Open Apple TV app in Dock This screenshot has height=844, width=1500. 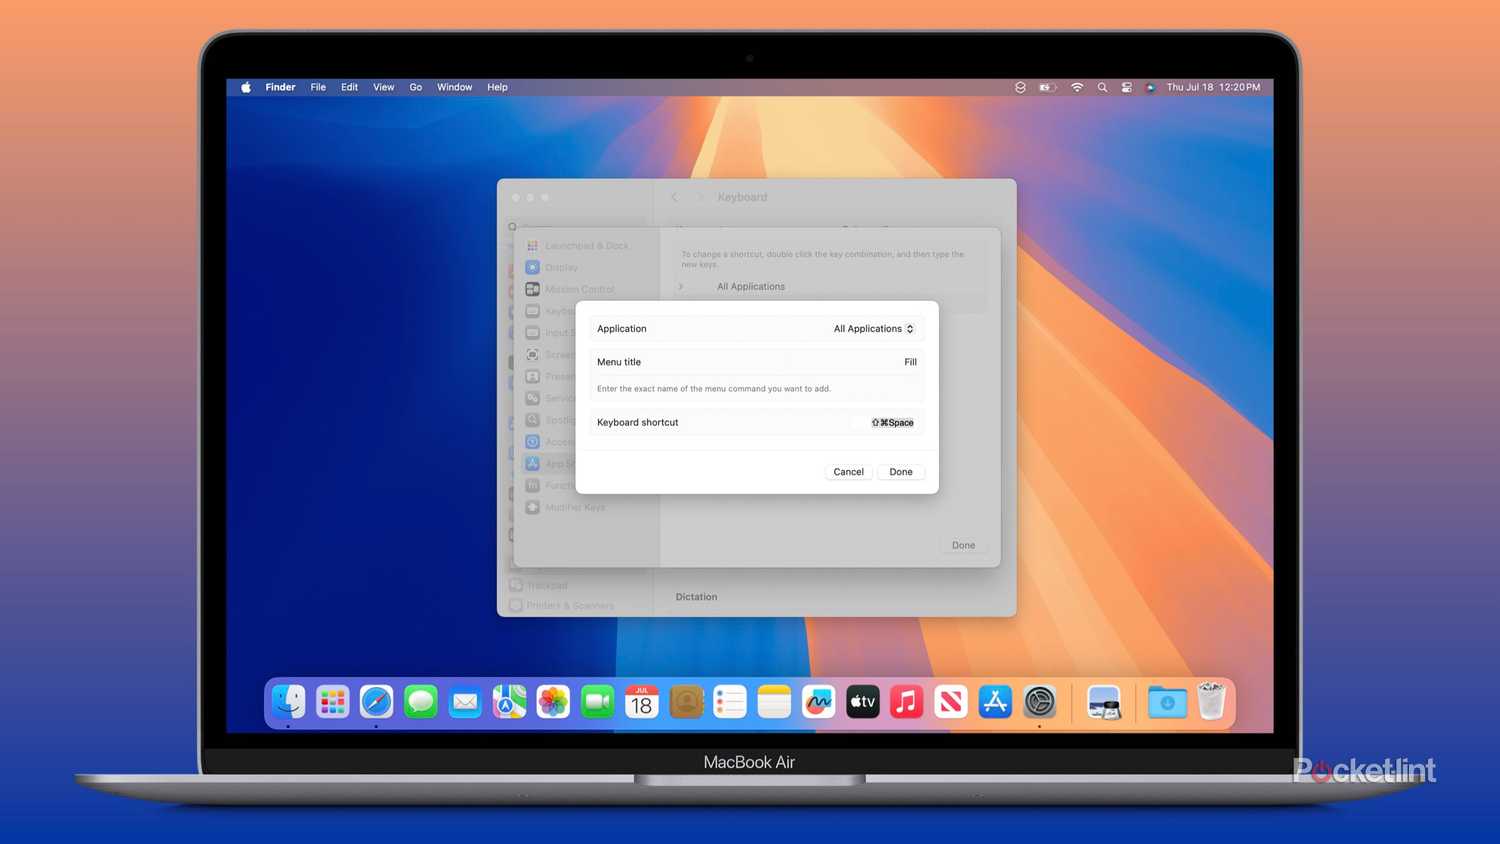pos(862,702)
